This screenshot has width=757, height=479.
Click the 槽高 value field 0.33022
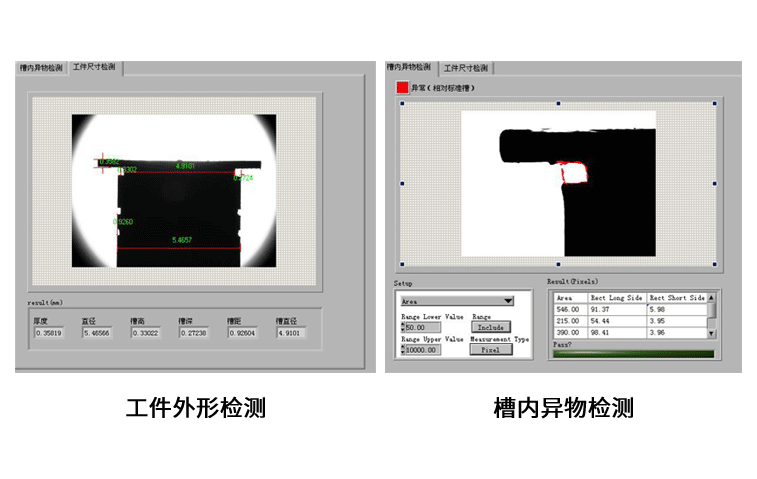[x=146, y=333]
